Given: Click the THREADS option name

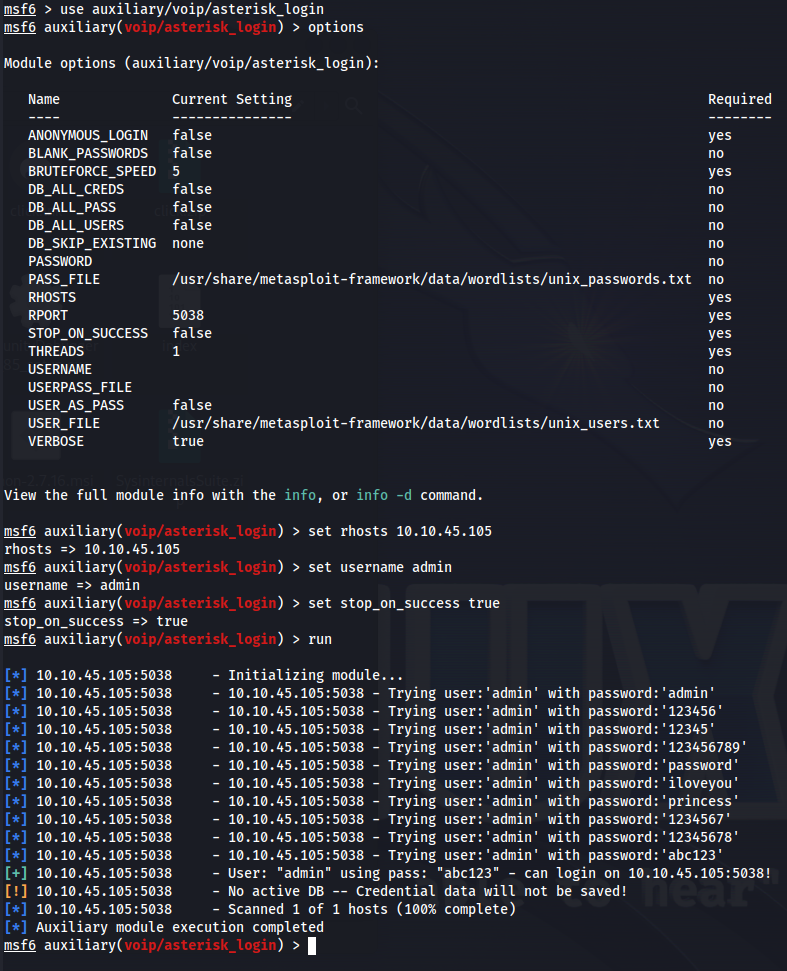Looking at the screenshot, I should click(56, 351).
